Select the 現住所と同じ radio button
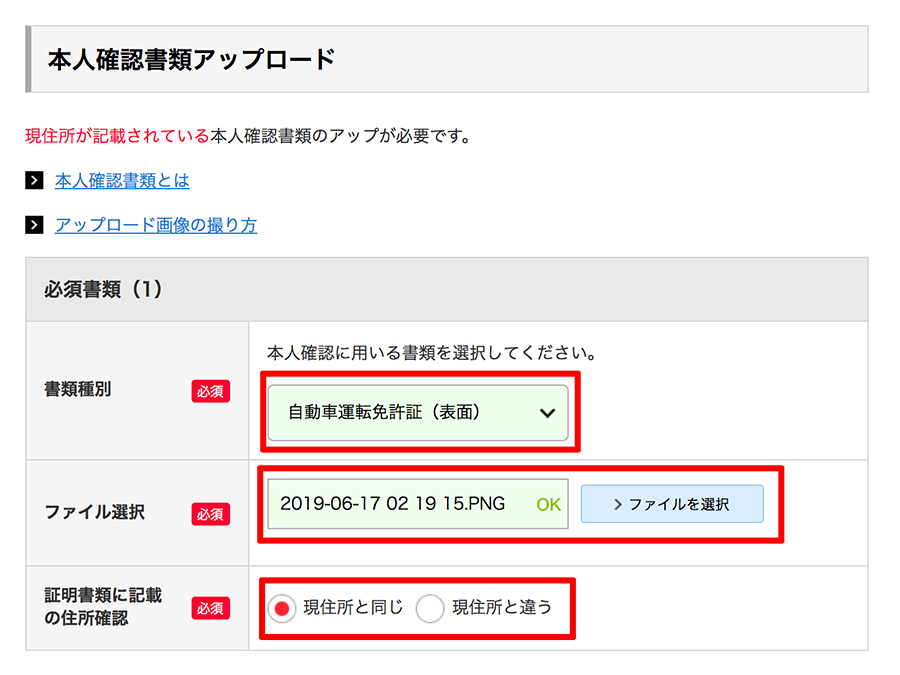 (282, 608)
